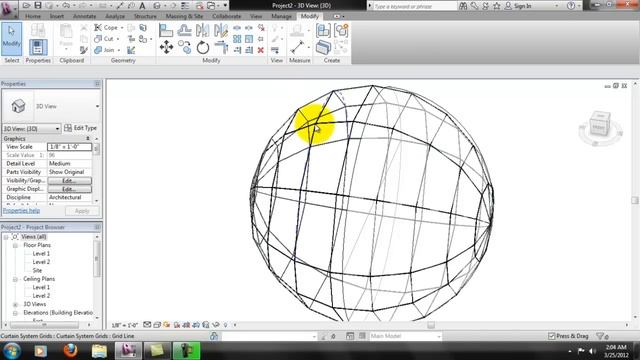This screenshot has height=360, width=640.
Task: Select Site under Floor Plans
Action: (37, 270)
